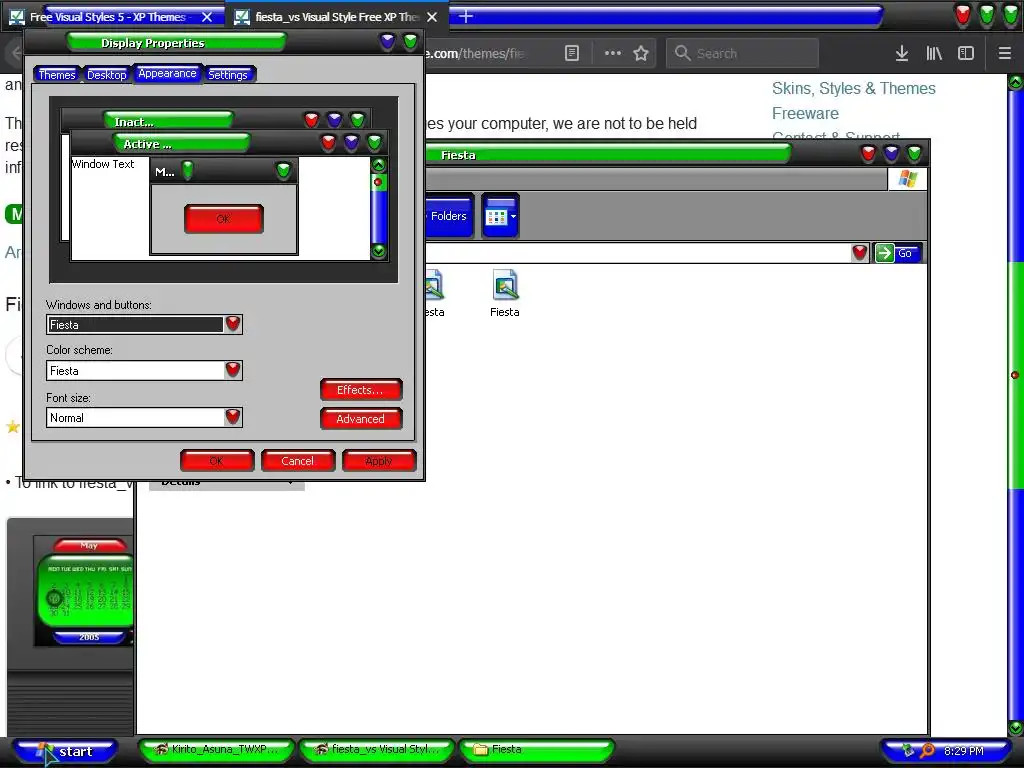Image resolution: width=1024 pixels, height=768 pixels.
Task: Click Go button in Fiesta window
Action: [898, 253]
